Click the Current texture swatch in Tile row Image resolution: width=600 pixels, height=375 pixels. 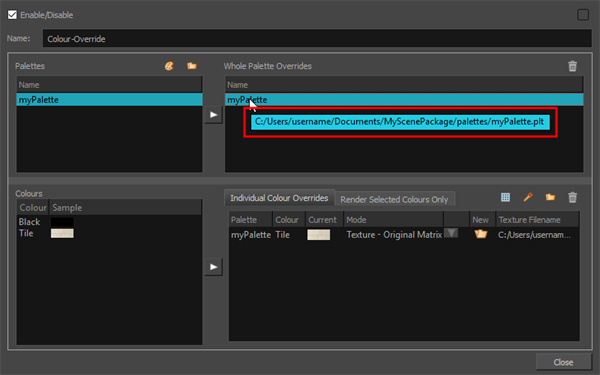point(318,235)
